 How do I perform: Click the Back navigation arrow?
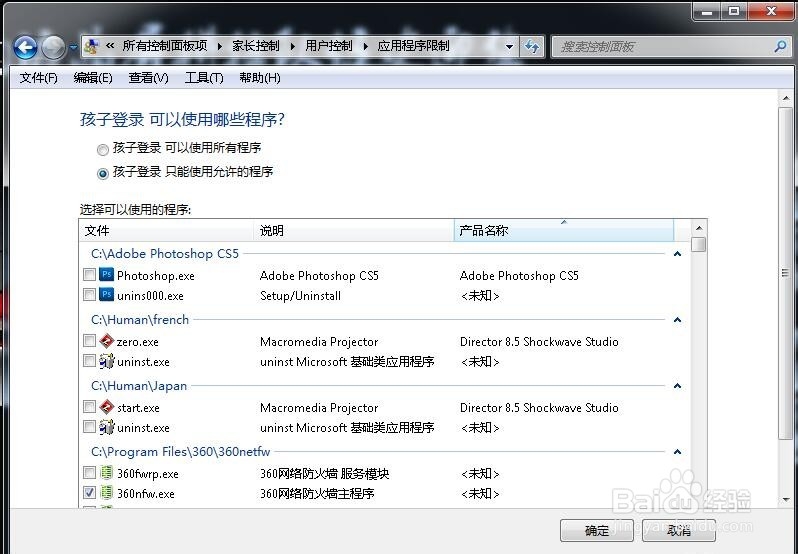click(x=25, y=47)
